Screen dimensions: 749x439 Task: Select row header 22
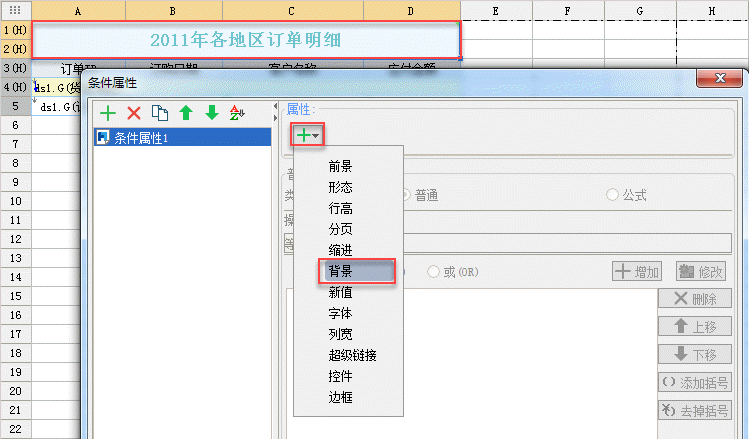(x=16, y=429)
